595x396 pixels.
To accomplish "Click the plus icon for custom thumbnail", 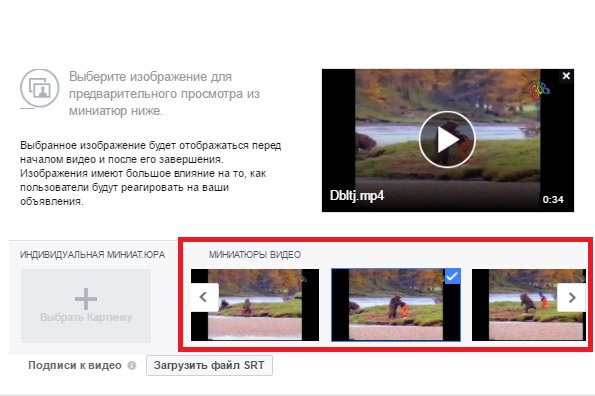I will [86, 299].
